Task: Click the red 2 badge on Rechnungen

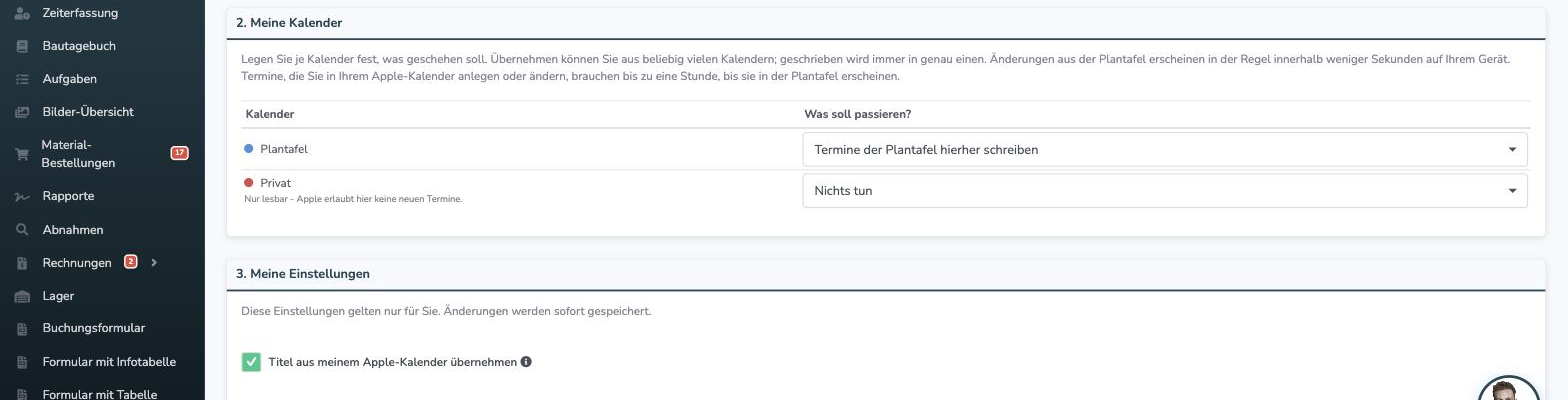Action: (130, 262)
